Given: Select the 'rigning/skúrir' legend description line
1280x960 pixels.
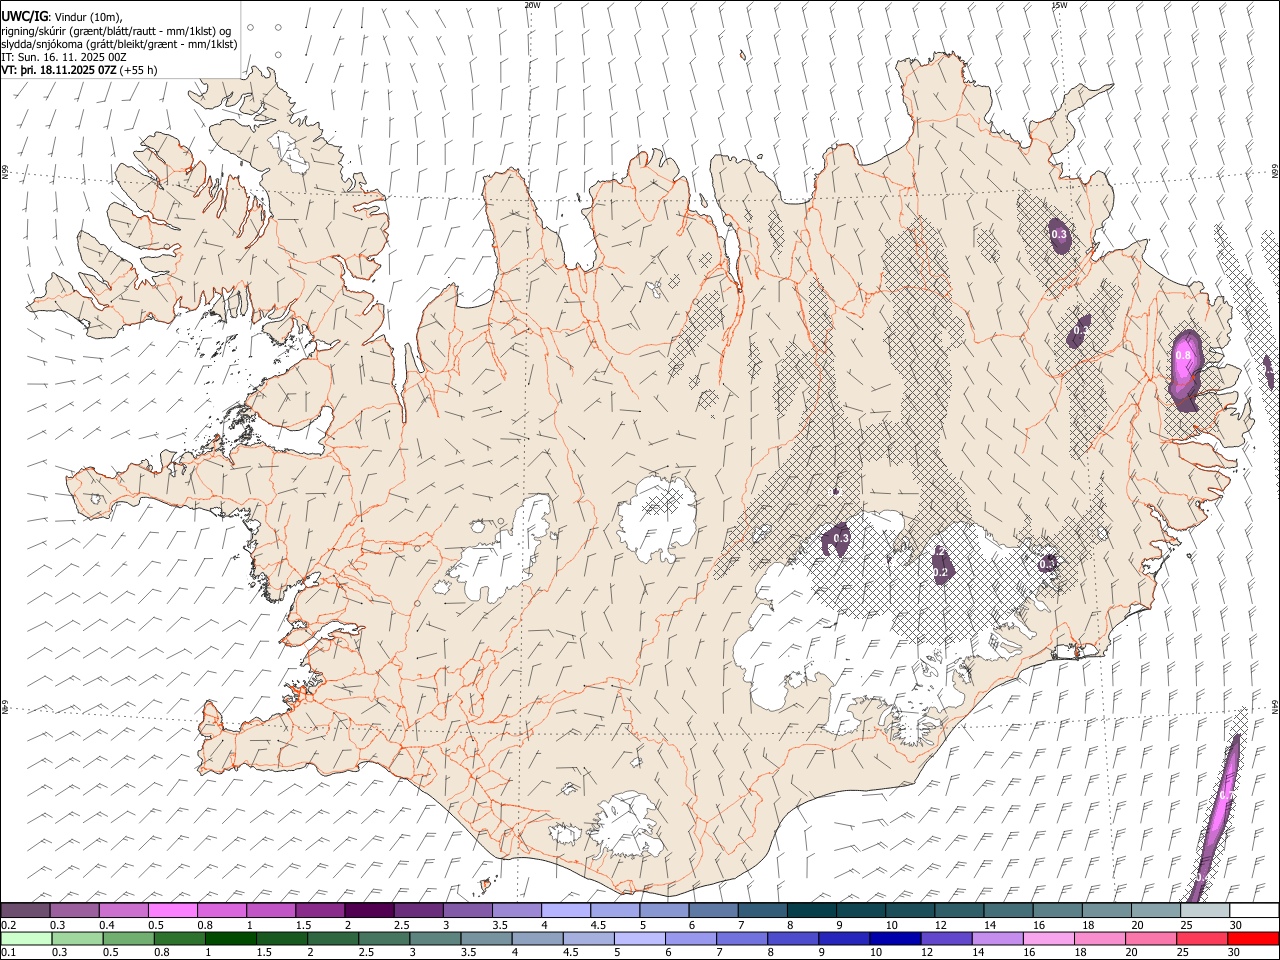Looking at the screenshot, I should click(116, 31).
